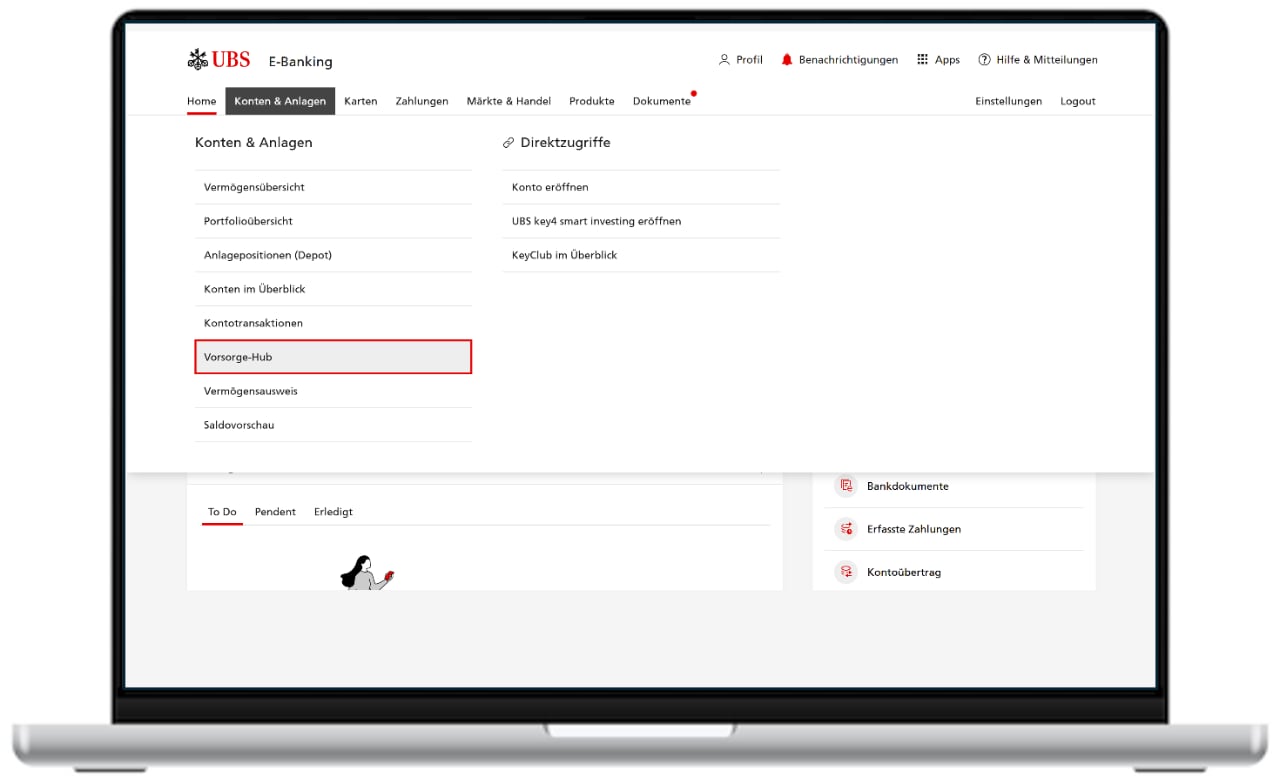This screenshot has height=784, width=1280.
Task: Switch to the Erledigt tab
Action: [x=333, y=512]
